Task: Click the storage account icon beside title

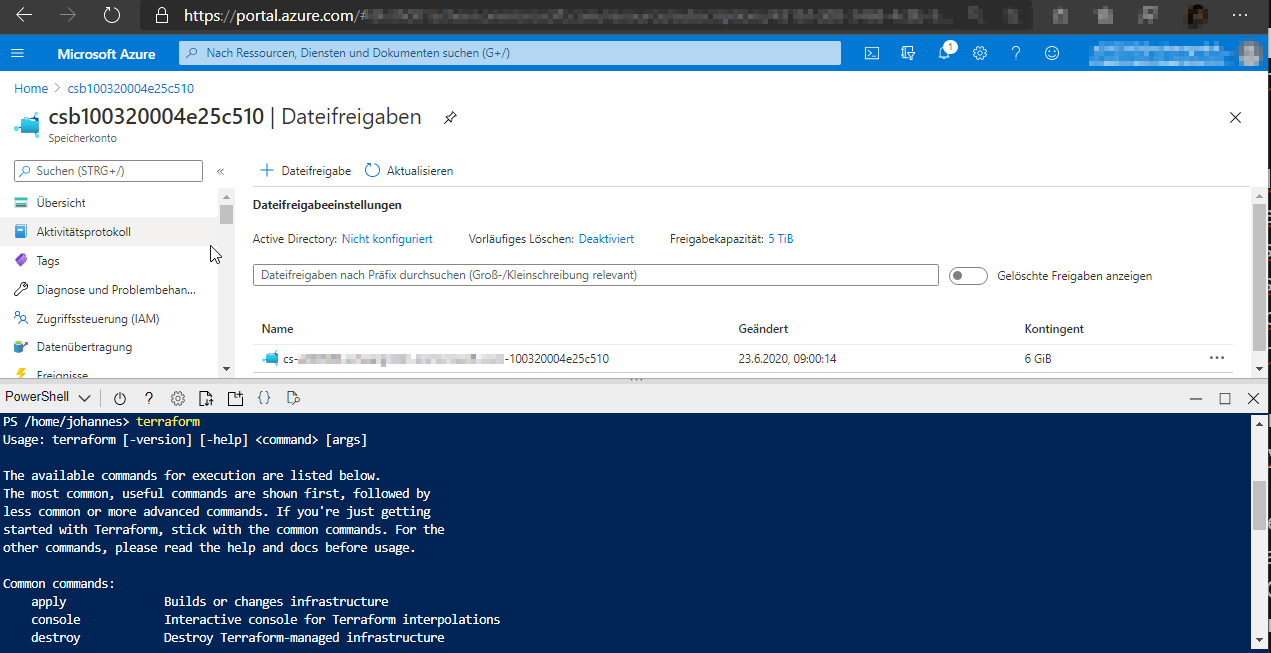Action: coord(27,124)
